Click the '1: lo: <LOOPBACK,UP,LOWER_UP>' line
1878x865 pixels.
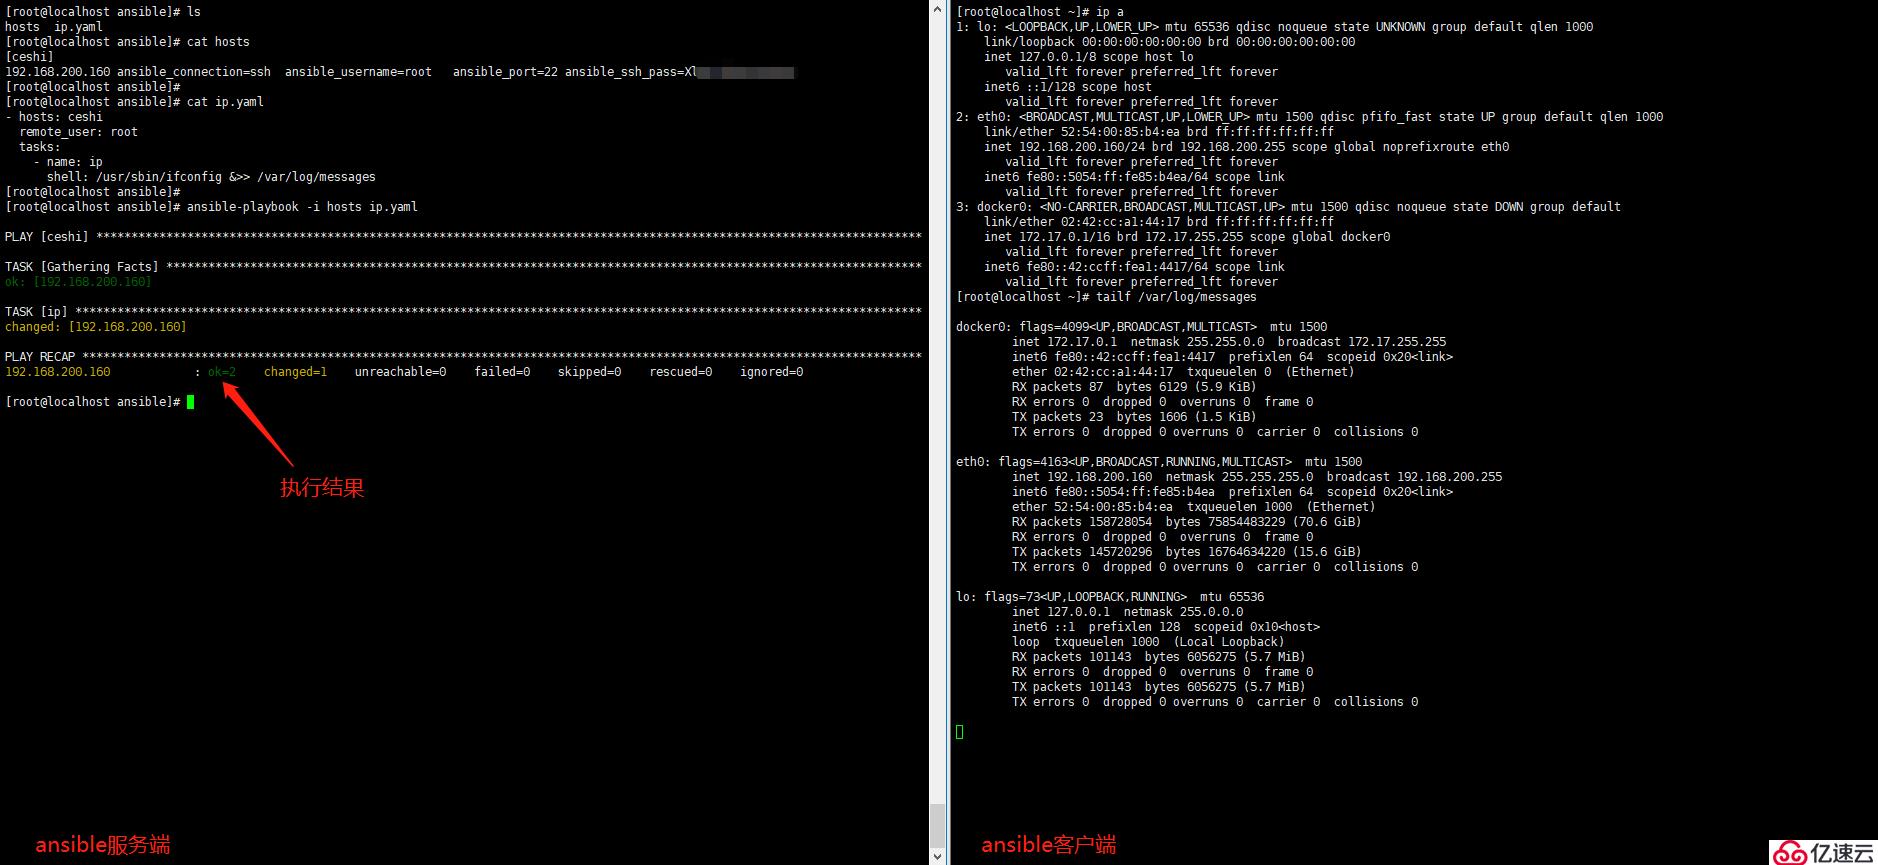[1275, 27]
